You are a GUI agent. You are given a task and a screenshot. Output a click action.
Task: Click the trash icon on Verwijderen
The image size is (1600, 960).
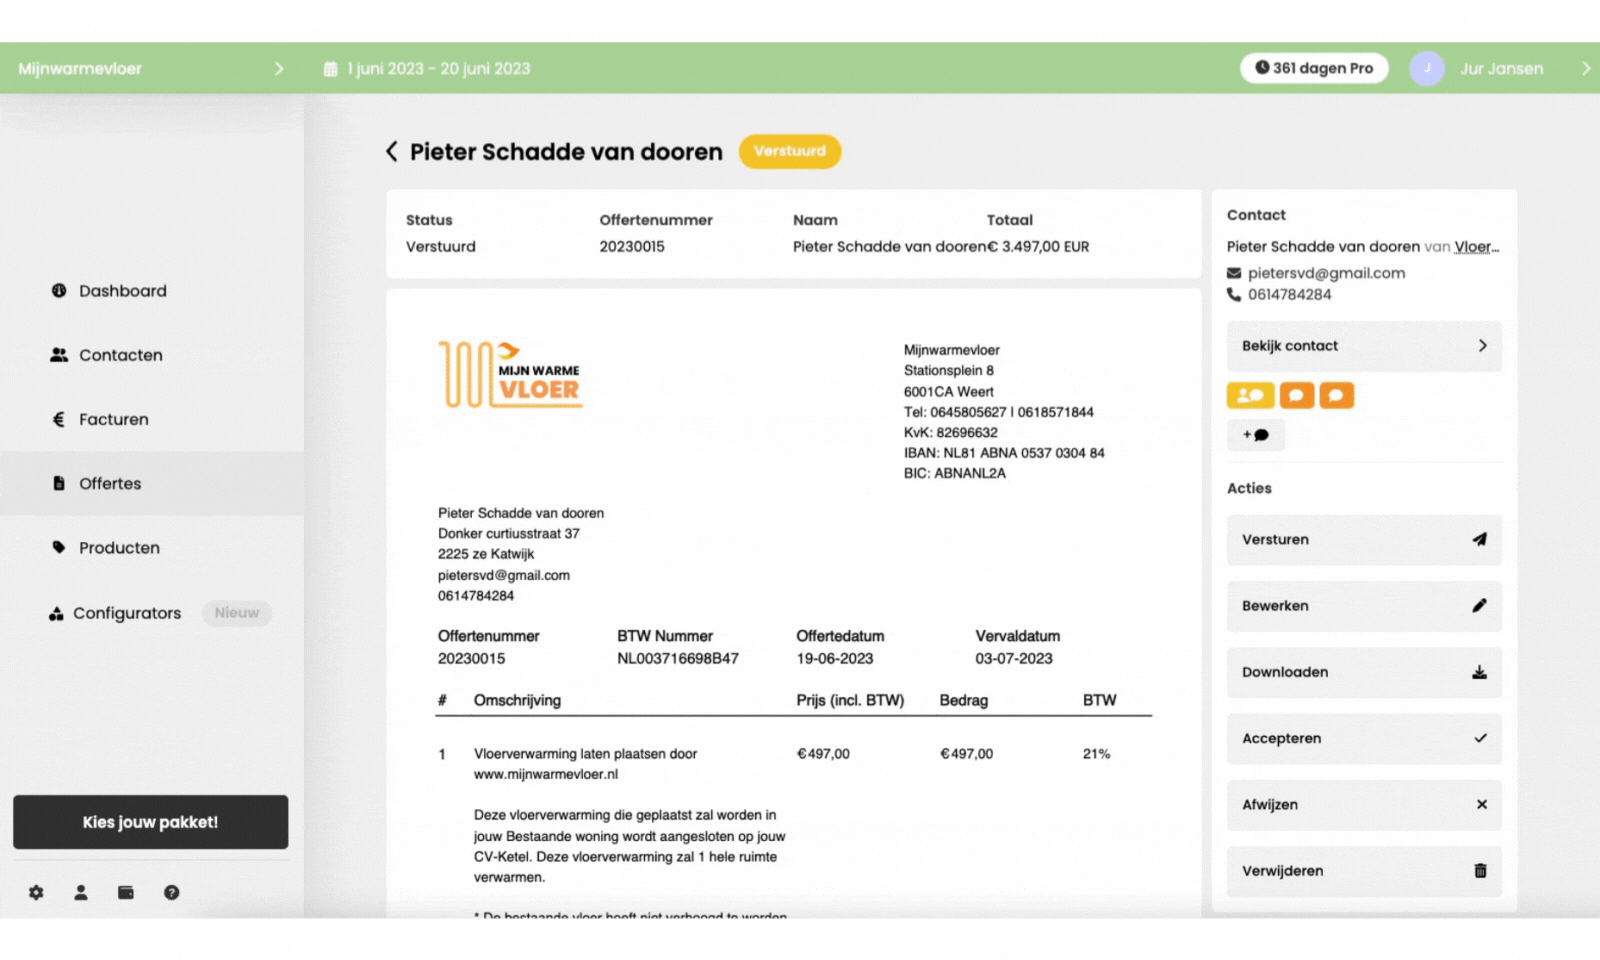(1480, 870)
